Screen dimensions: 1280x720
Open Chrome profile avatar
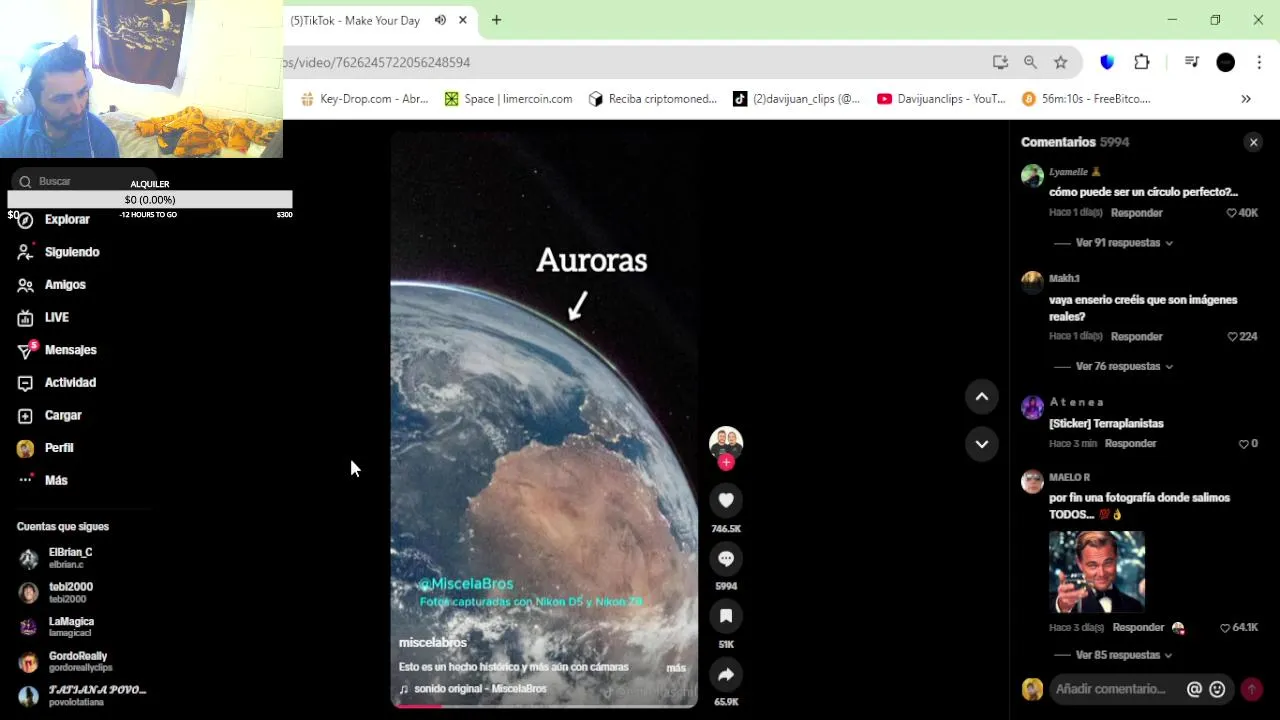(1225, 62)
